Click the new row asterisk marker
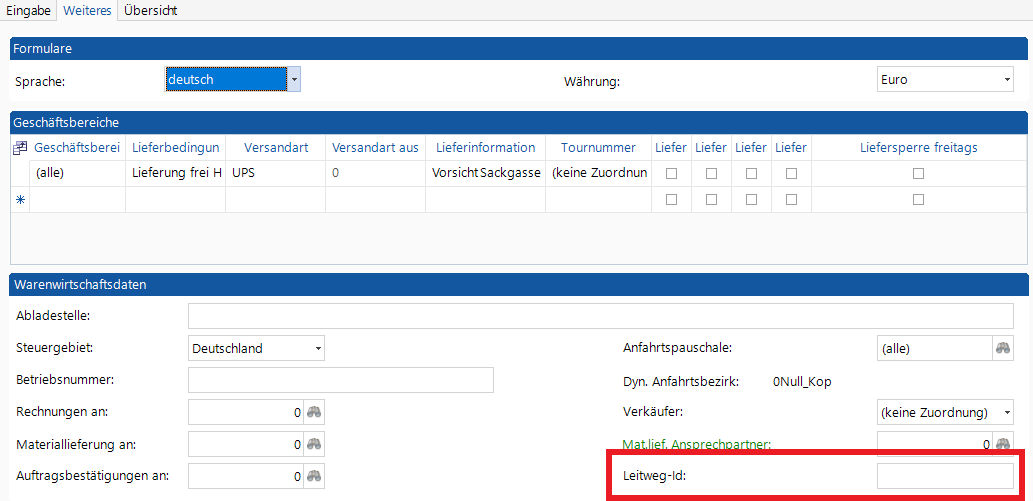Image resolution: width=1033 pixels, height=501 pixels. [x=20, y=200]
